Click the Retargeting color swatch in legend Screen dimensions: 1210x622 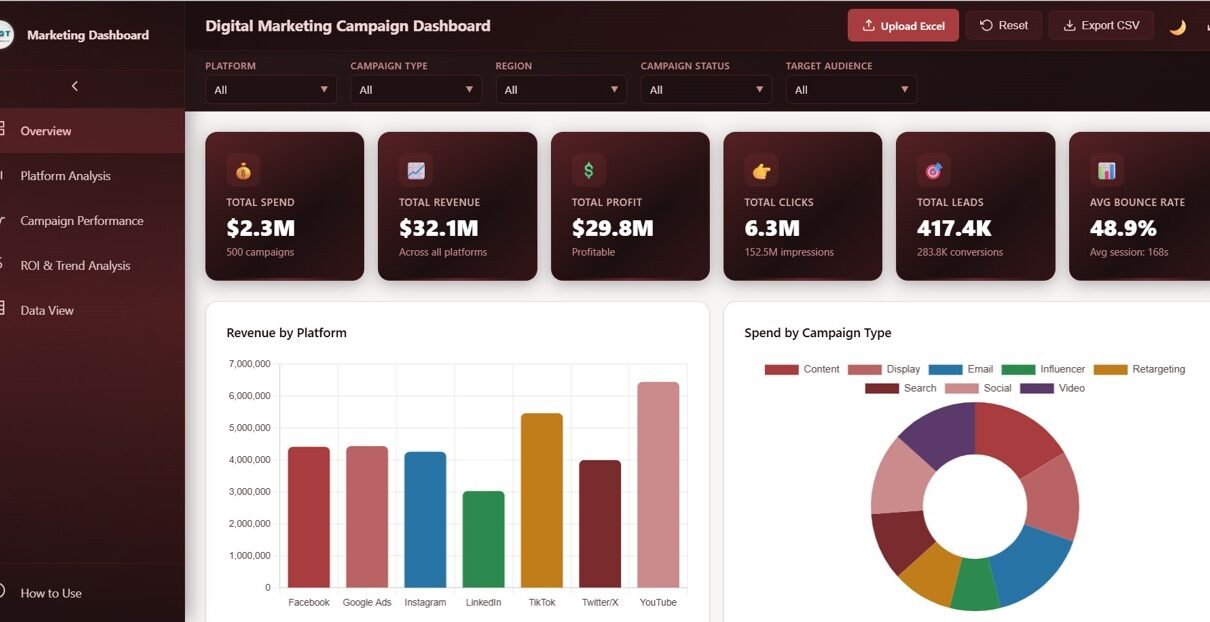pyautogui.click(x=1110, y=369)
